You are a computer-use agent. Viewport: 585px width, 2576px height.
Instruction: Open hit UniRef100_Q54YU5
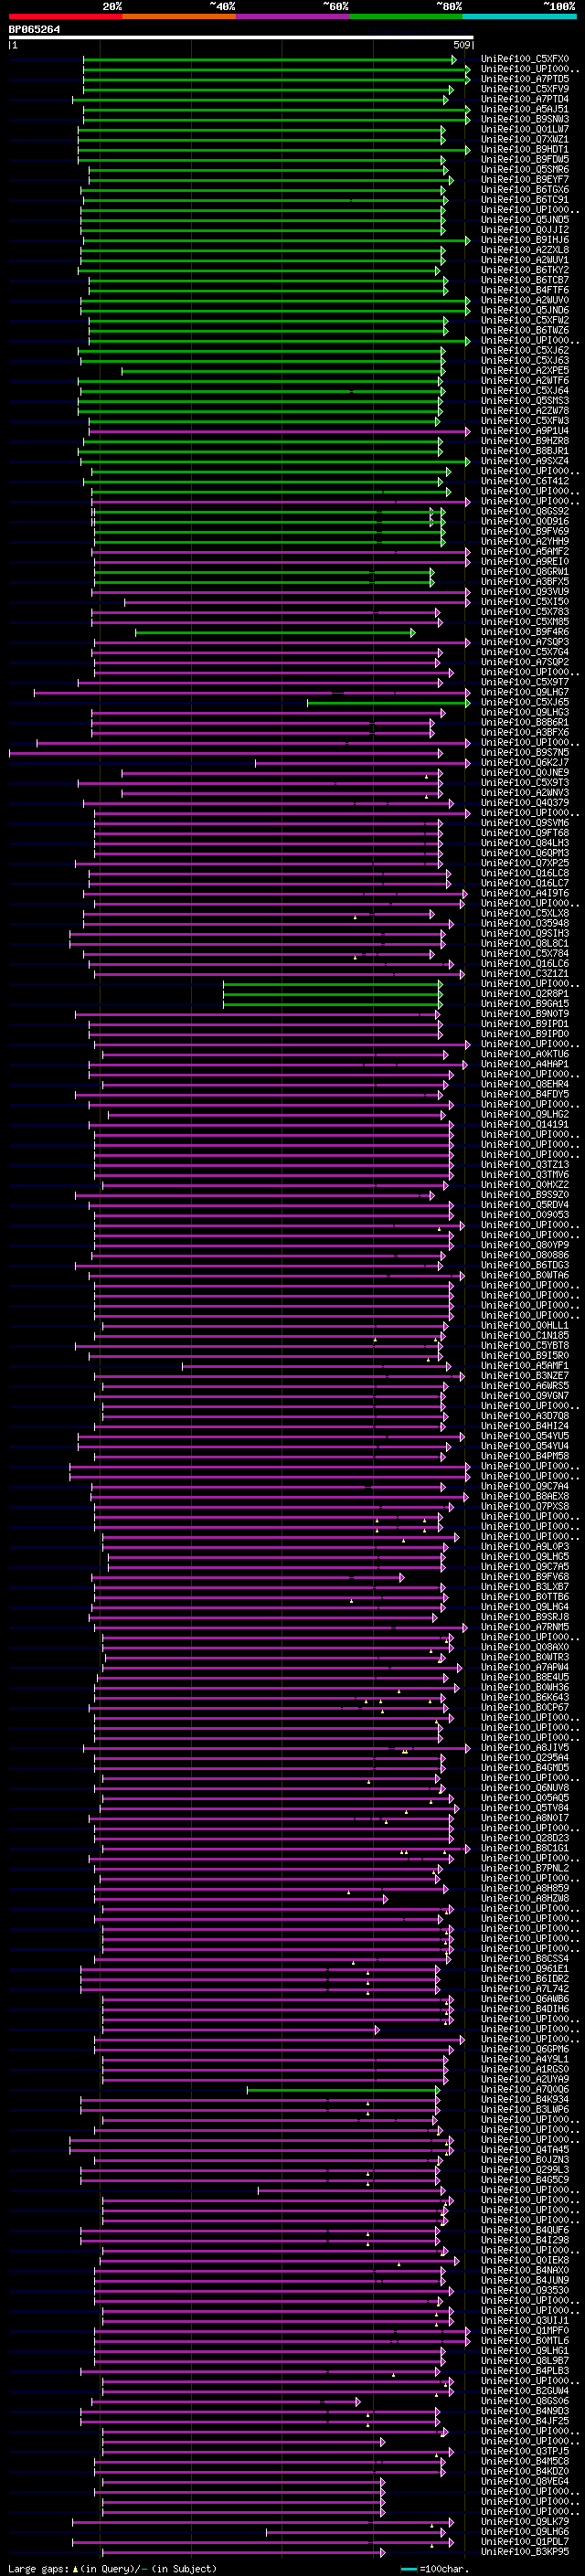525,1436
